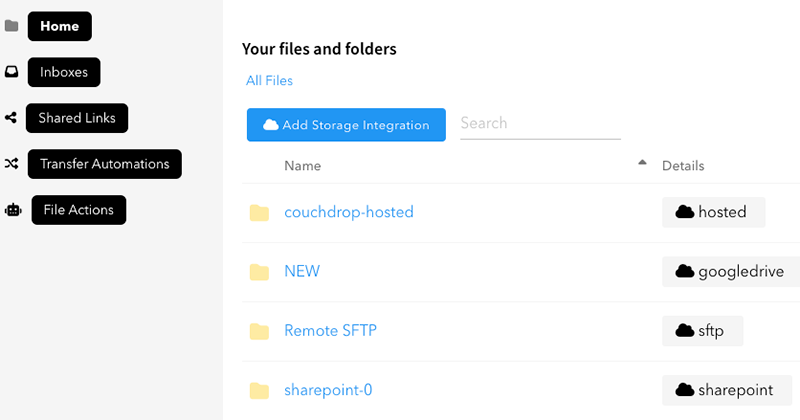Image resolution: width=800 pixels, height=420 pixels.
Task: Open Shared Links in the sidebar
Action: pyautogui.click(x=77, y=118)
